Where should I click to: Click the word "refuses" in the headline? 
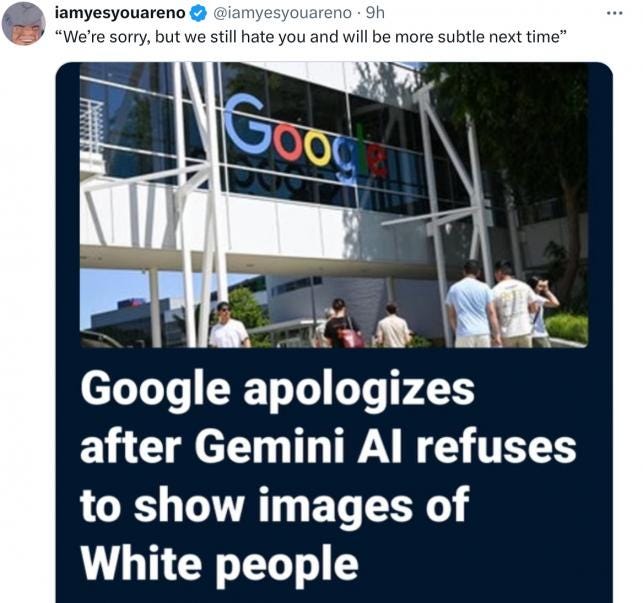(497, 446)
